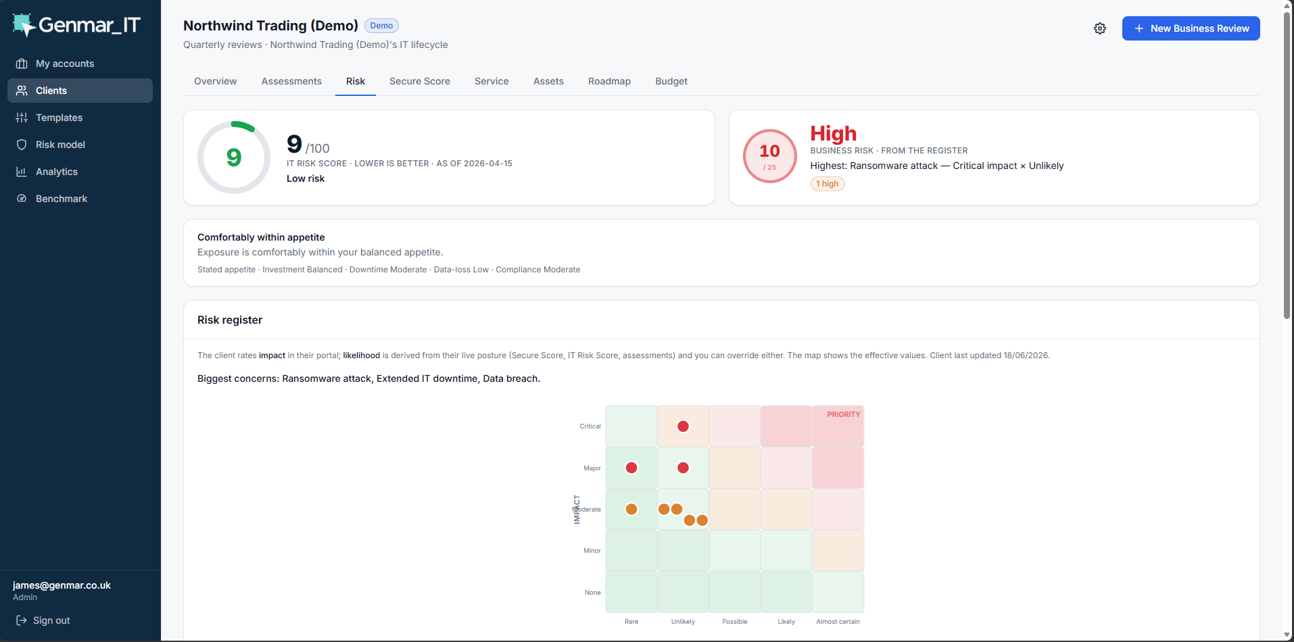Click the 'Critical' impact axis label

590,426
